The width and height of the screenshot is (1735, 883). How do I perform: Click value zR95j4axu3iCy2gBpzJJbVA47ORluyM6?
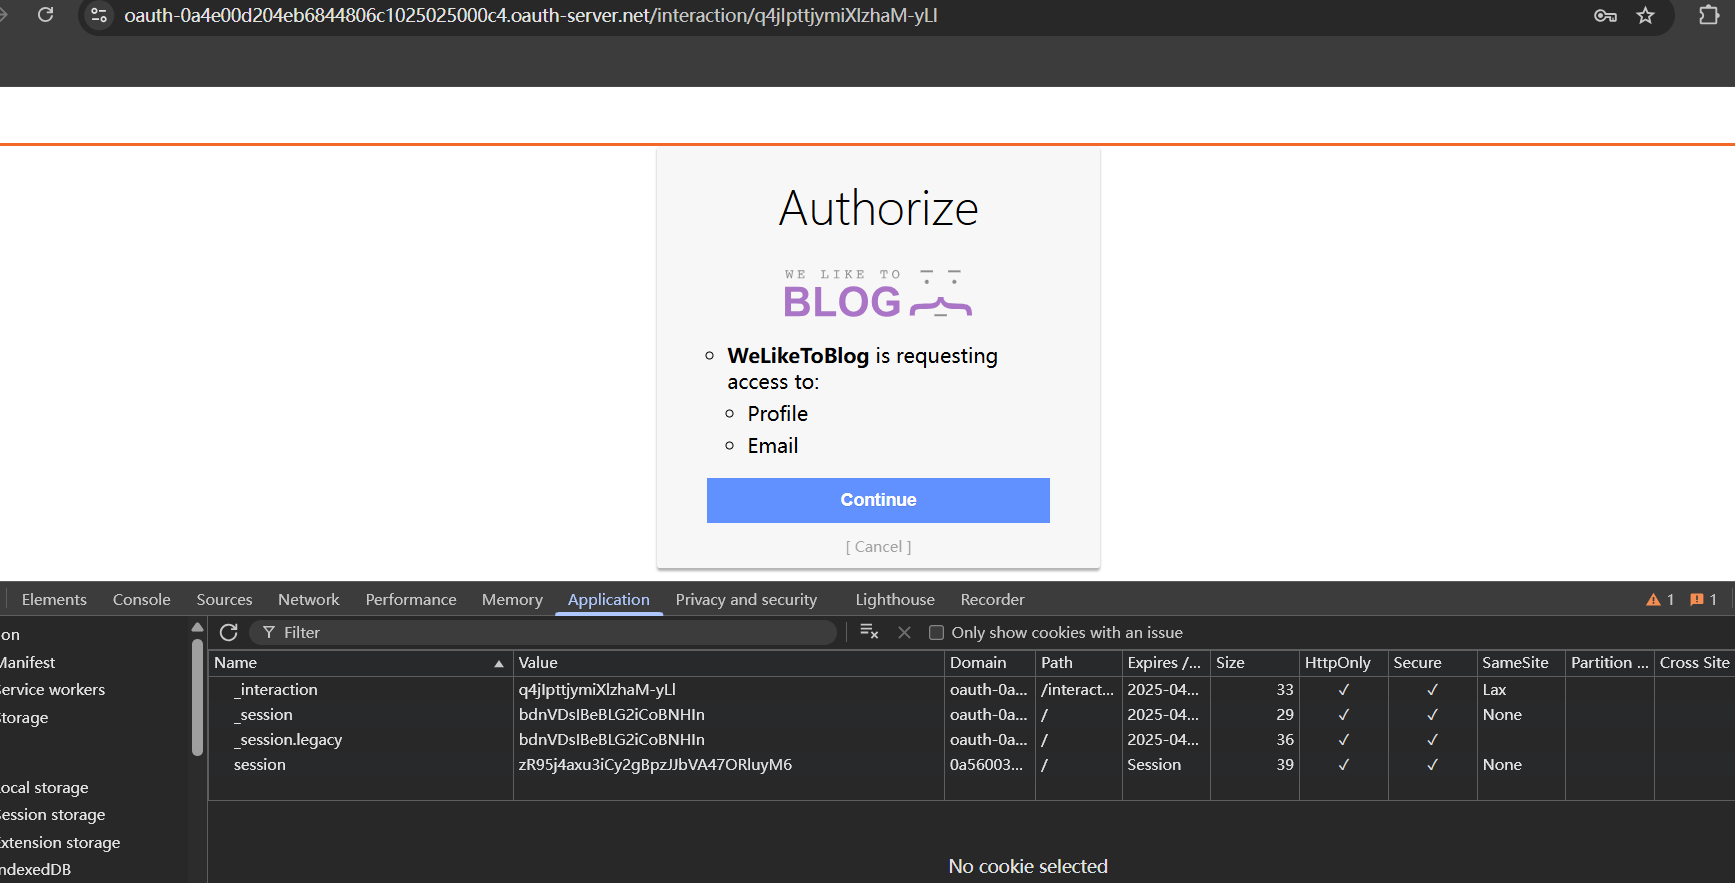tap(655, 765)
